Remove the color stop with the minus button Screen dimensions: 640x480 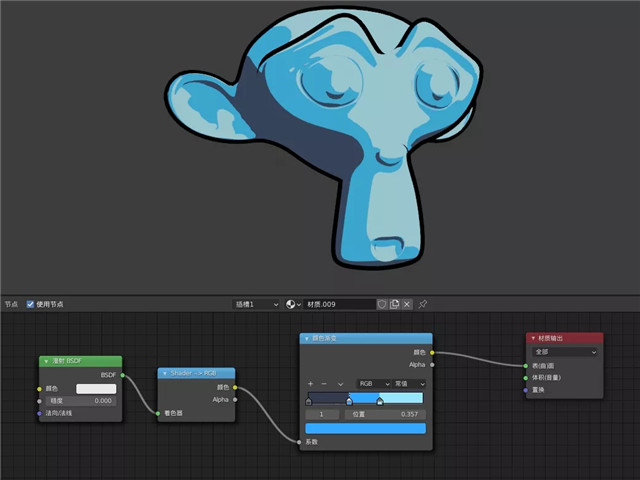click(x=324, y=384)
